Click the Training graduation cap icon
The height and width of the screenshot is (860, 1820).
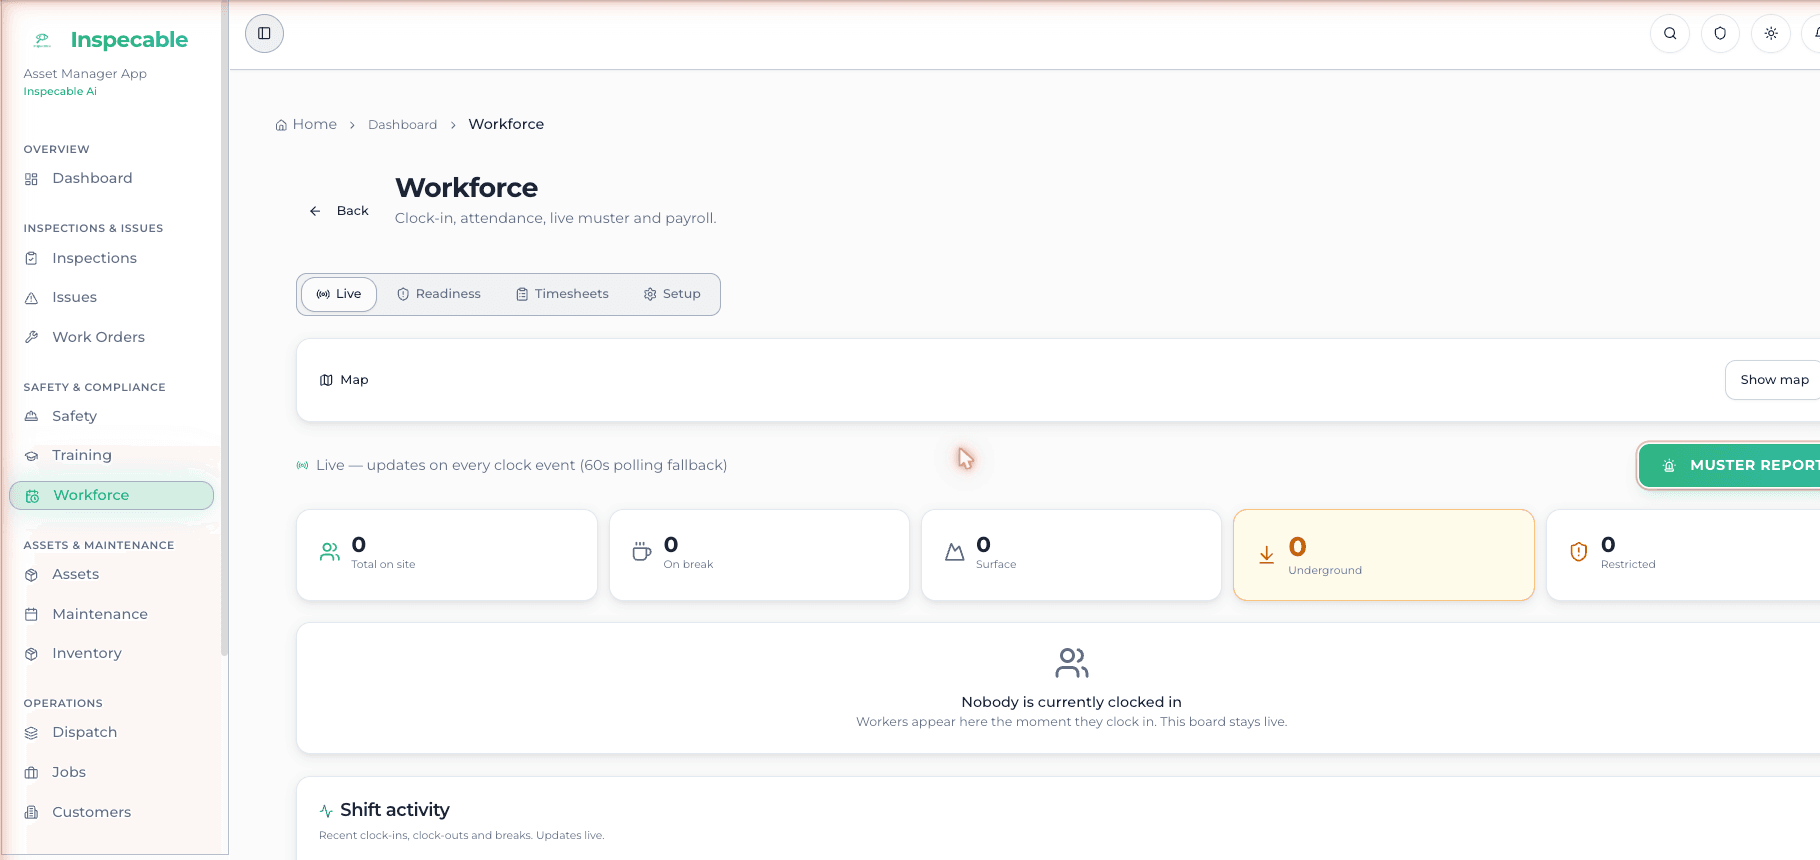31,456
